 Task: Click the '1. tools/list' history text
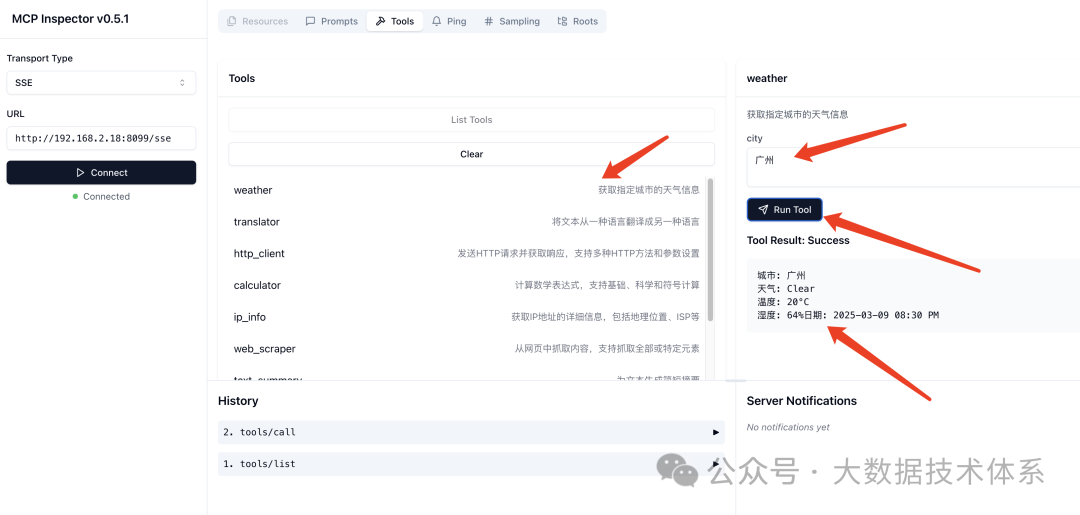pyautogui.click(x=259, y=464)
